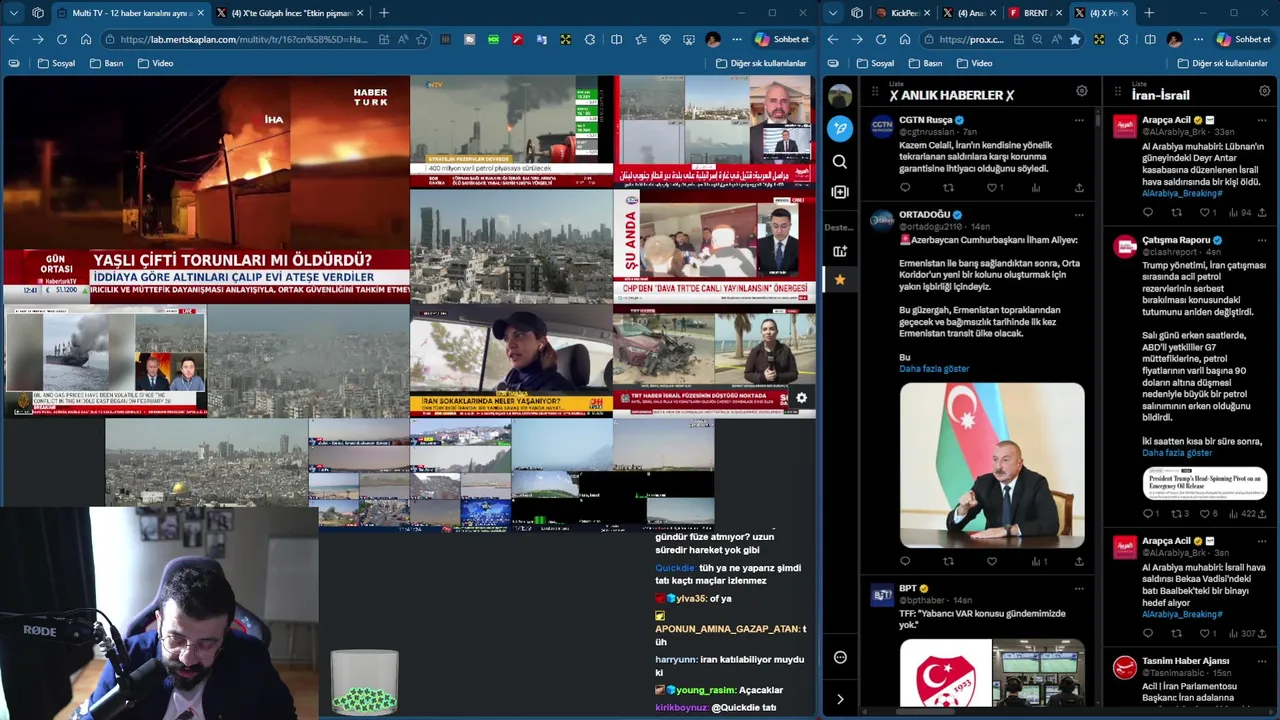1280x720 pixels.
Task: Switch to (4) Ana X tab
Action: click(968, 13)
